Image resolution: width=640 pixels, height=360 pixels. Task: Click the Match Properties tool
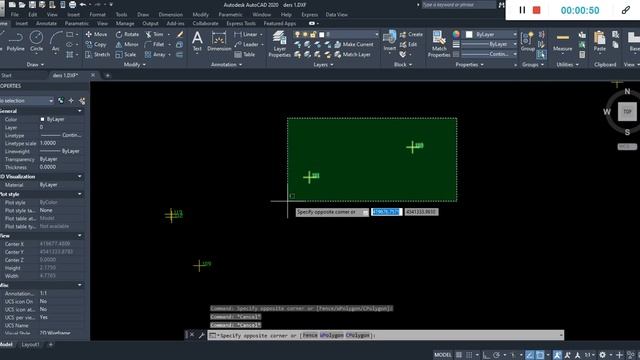(x=439, y=44)
